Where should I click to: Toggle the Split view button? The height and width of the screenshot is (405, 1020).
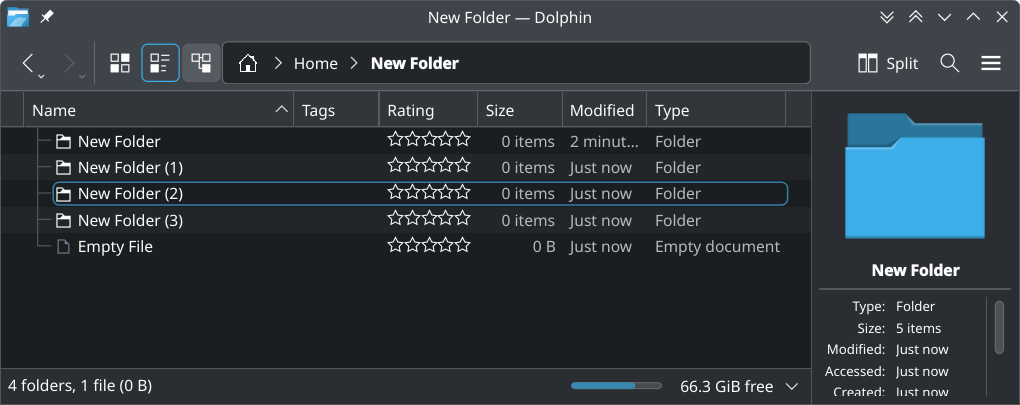point(888,63)
